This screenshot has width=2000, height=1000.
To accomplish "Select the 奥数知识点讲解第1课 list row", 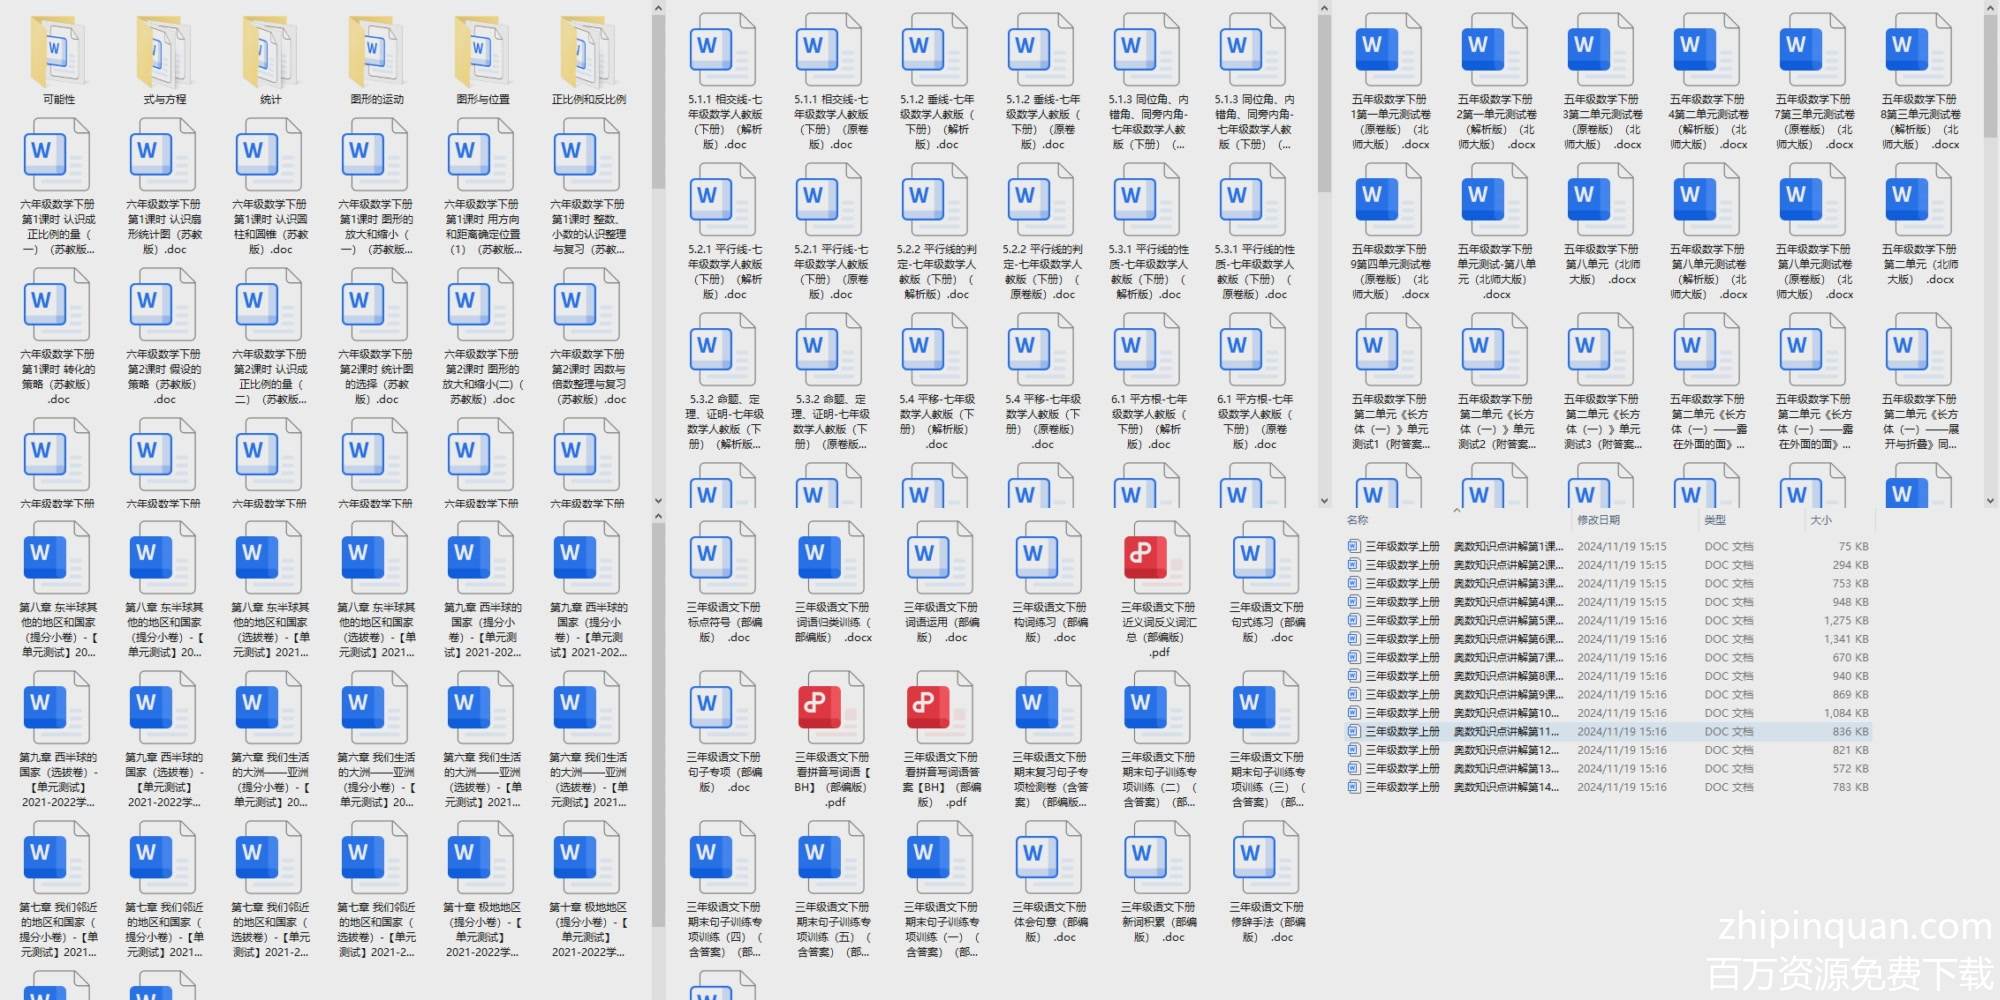I will pos(1608,547).
